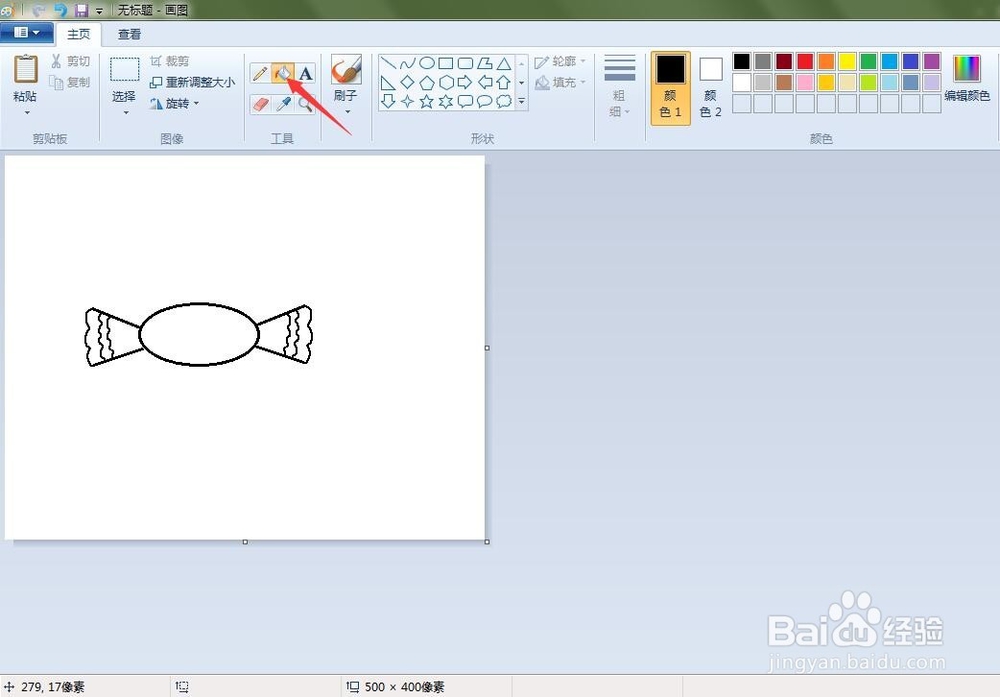
Task: Pick the pink color swatch
Action: coord(805,82)
